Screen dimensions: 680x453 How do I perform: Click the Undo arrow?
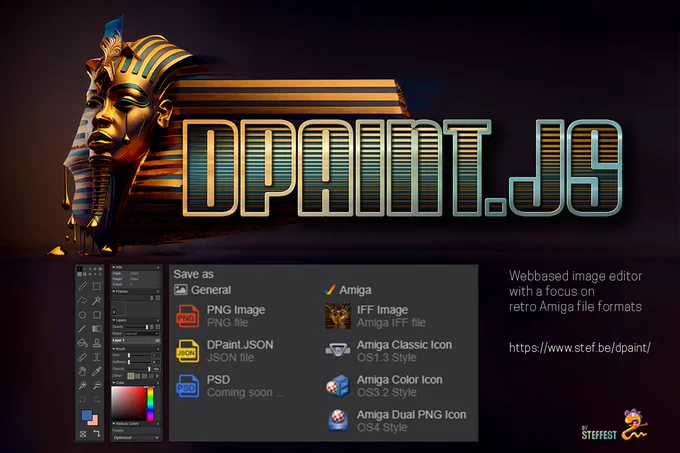coord(82,400)
